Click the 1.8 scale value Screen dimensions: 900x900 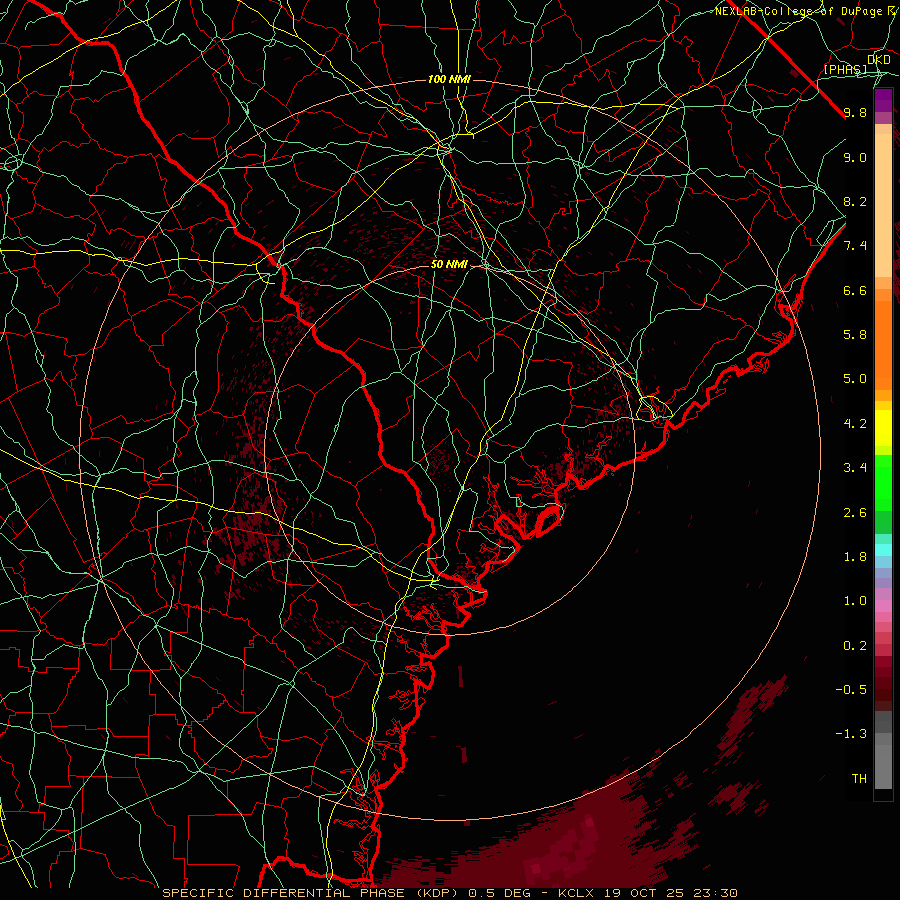(x=855, y=557)
